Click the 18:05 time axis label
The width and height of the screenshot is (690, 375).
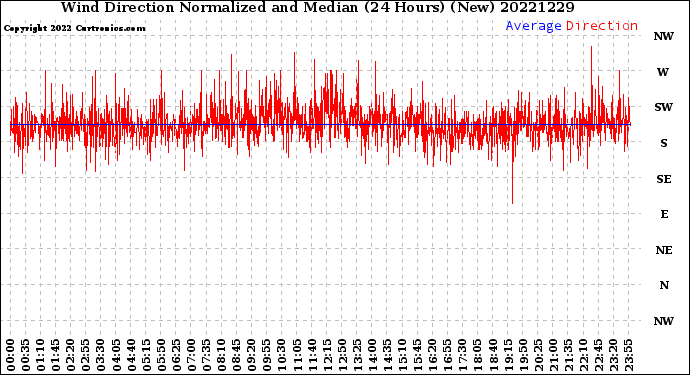pos(477,355)
